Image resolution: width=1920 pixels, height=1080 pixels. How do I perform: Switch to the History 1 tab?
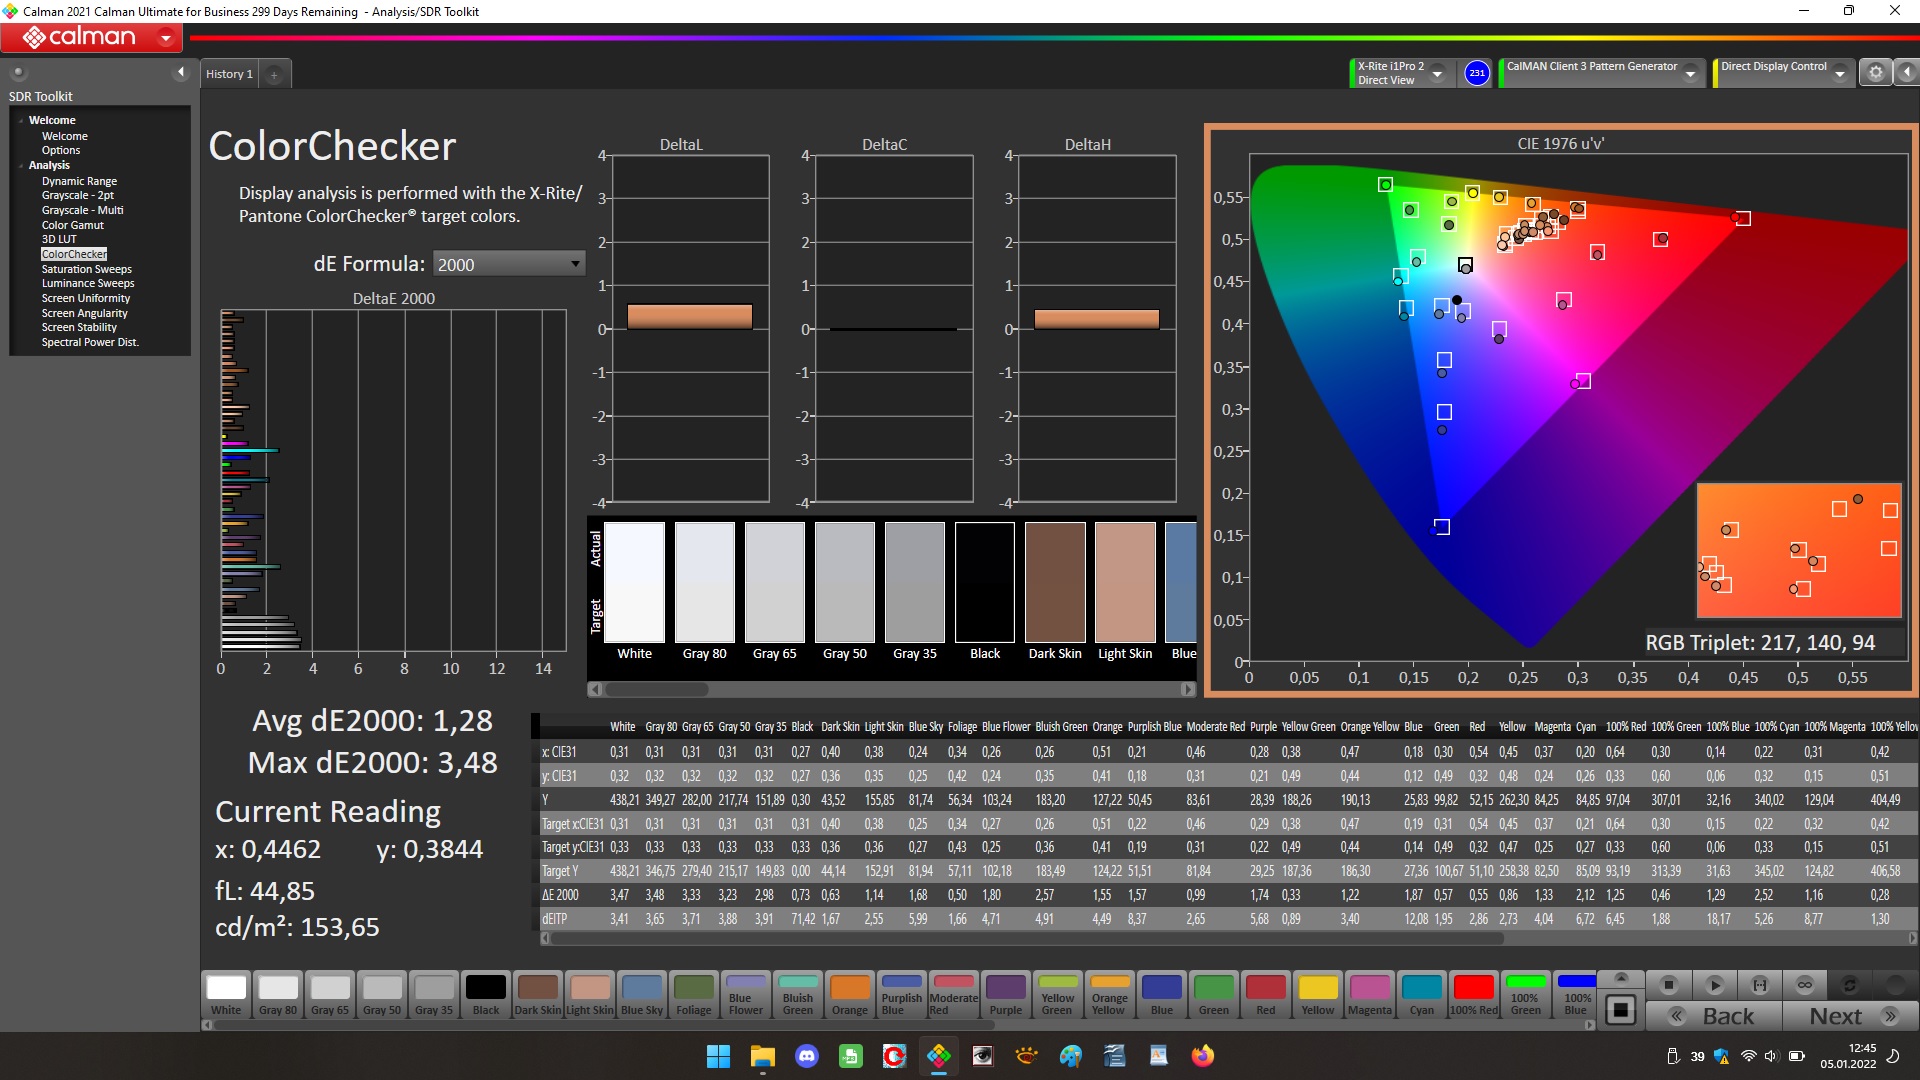coord(229,74)
